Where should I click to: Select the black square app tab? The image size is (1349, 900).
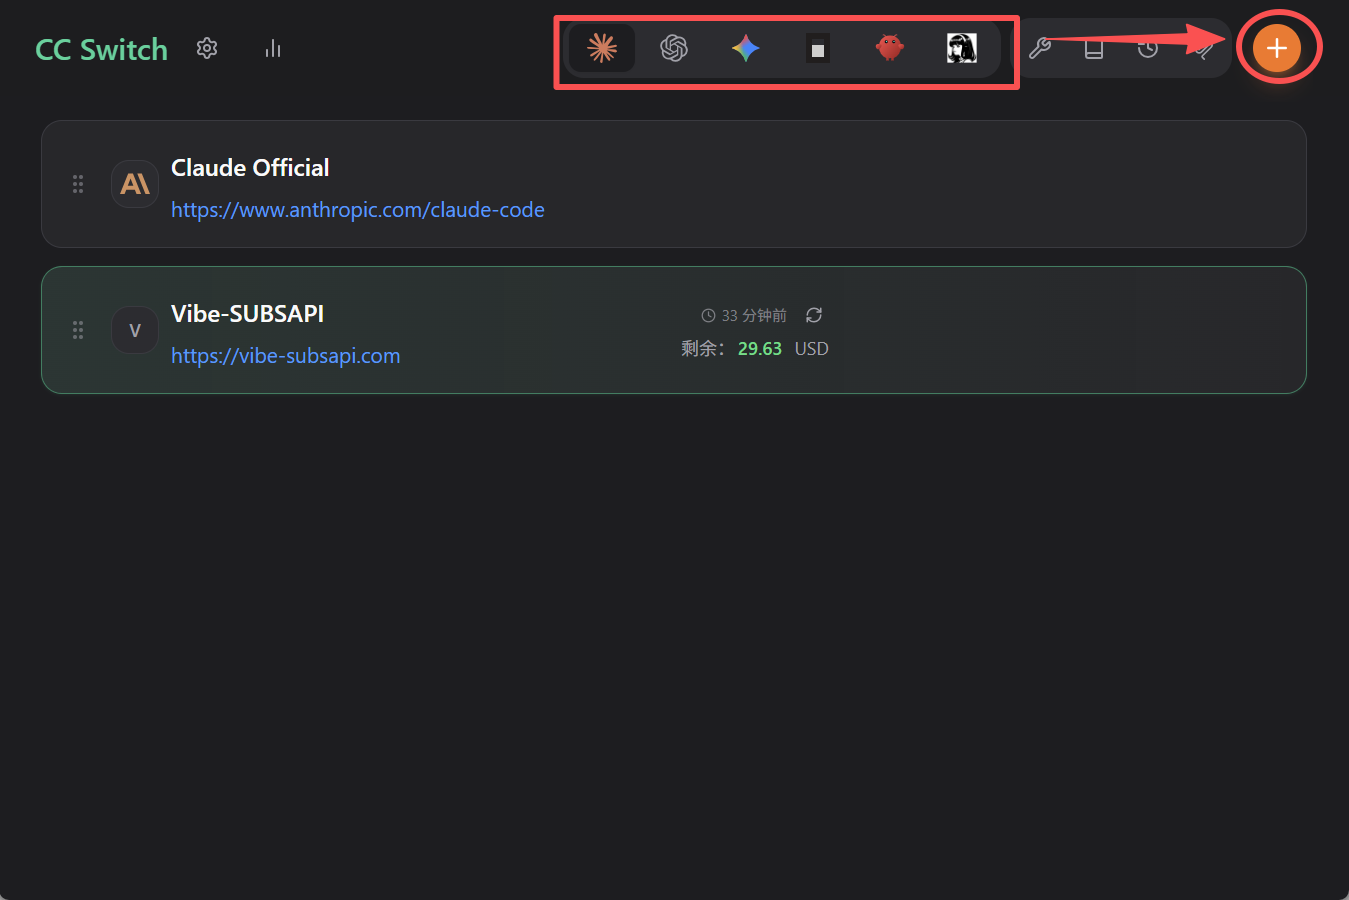click(818, 48)
